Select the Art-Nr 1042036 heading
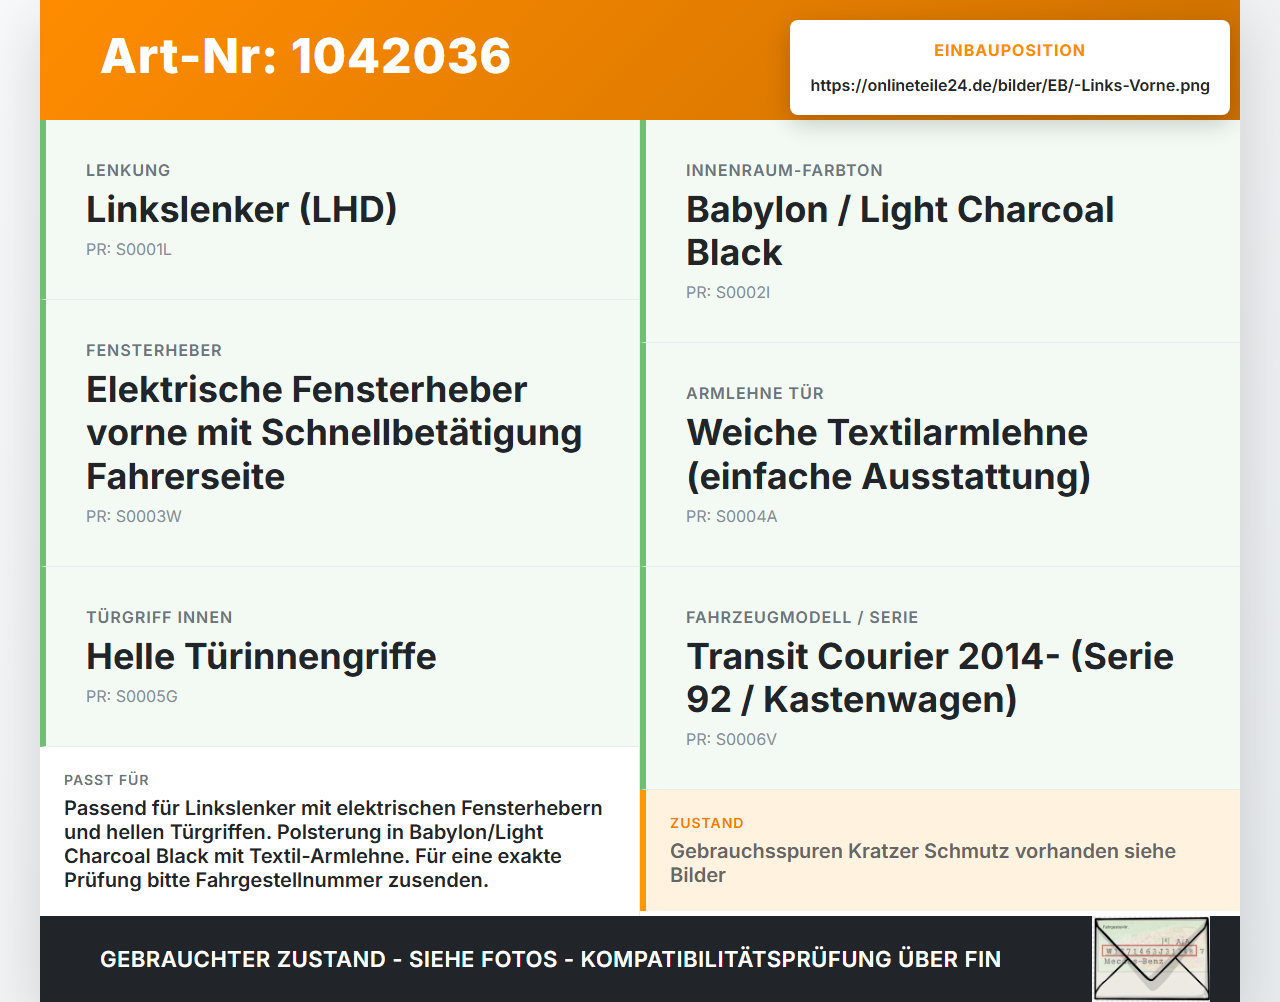The height and width of the screenshot is (1002, 1280). tap(306, 56)
